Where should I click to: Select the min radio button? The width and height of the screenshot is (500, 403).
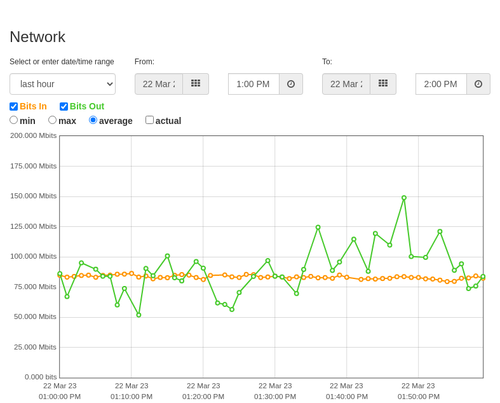13,120
